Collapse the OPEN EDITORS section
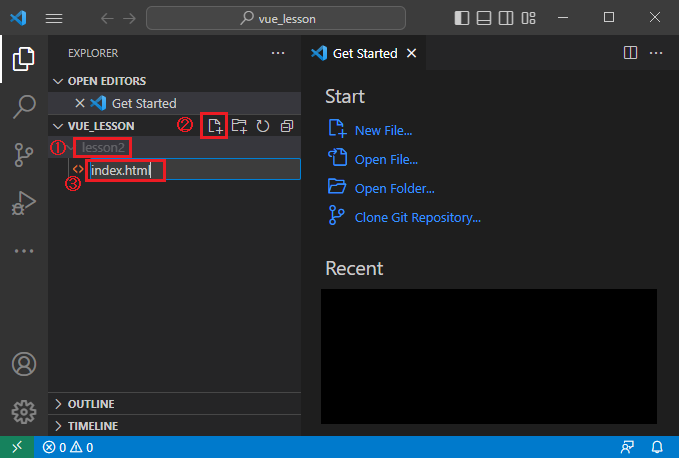 [175, 81]
